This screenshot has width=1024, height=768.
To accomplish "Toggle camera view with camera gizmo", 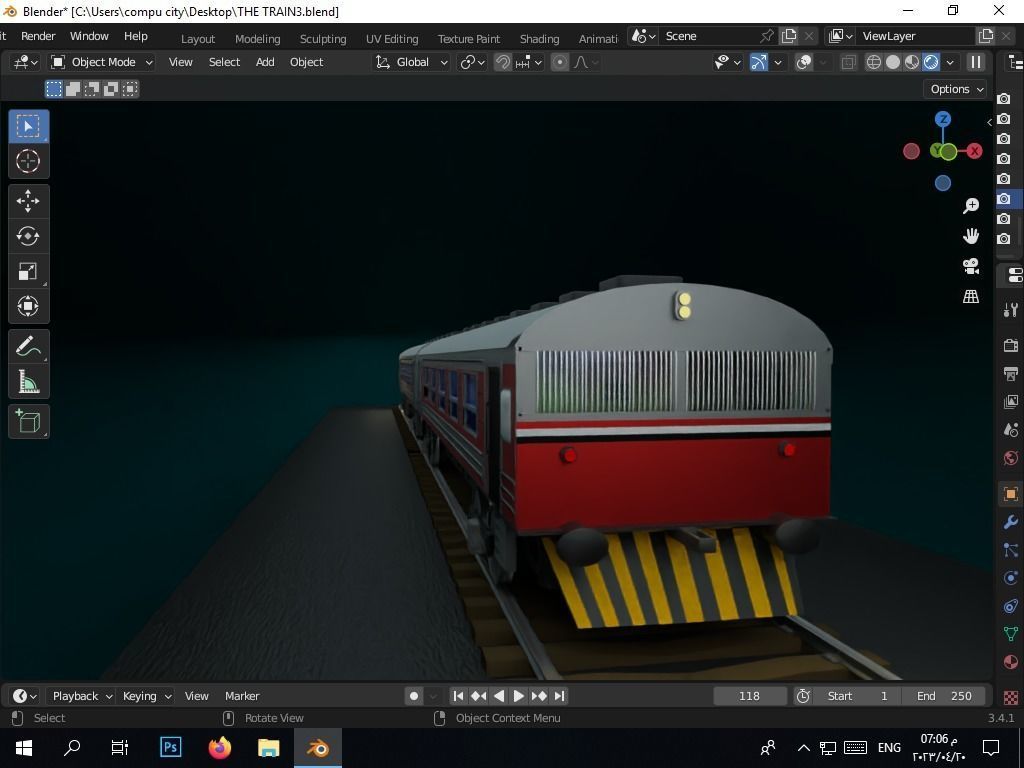I will pyautogui.click(x=971, y=266).
